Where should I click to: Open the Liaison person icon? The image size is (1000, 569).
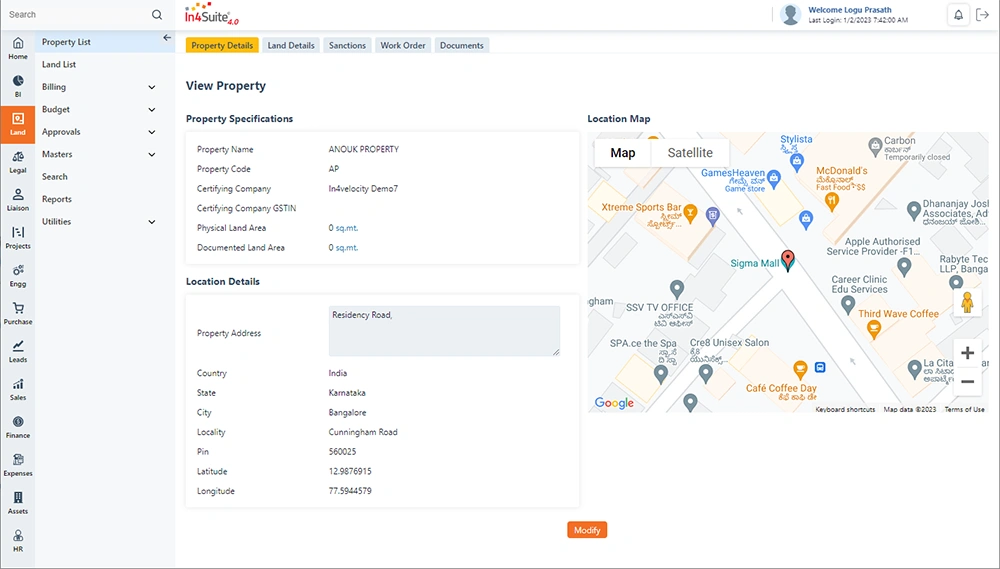(x=18, y=195)
